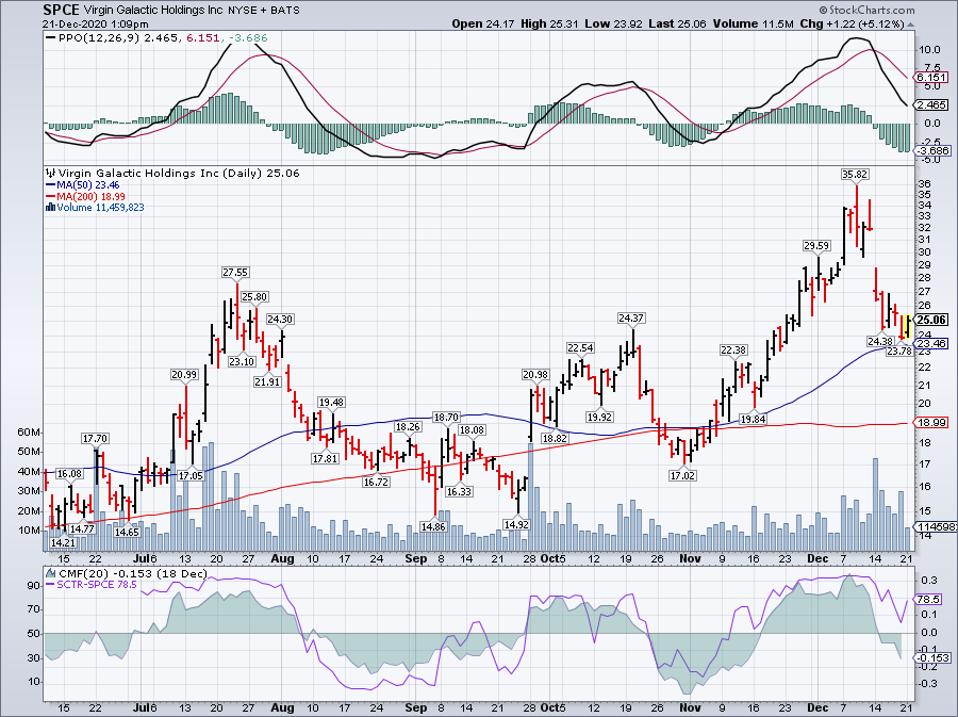This screenshot has height=717, width=958.
Task: Click the 17.05 price label
Action: click(190, 475)
